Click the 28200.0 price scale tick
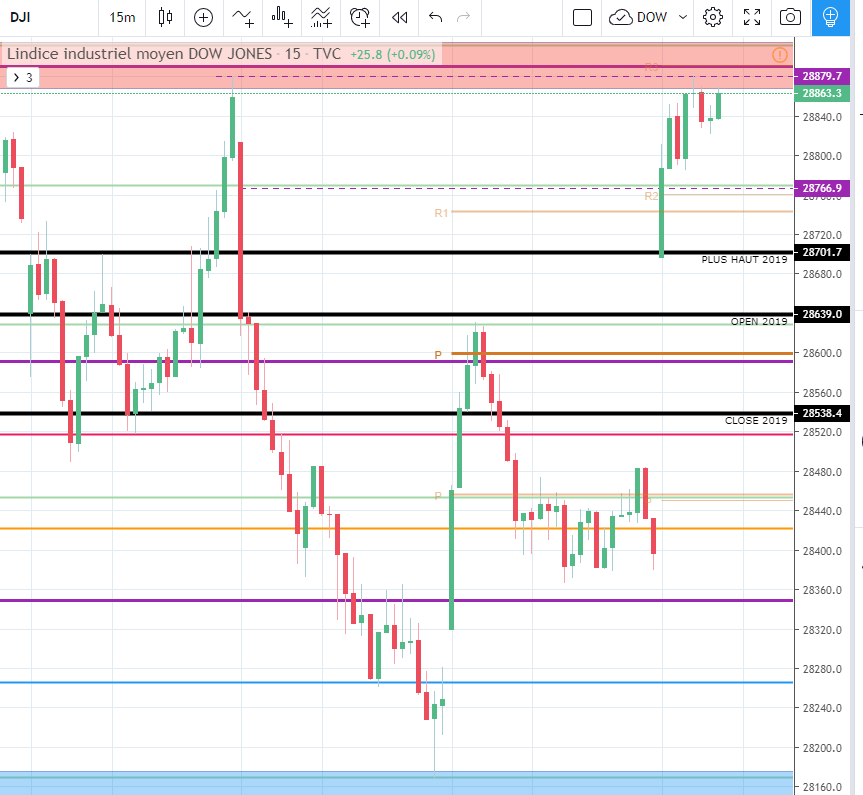Viewport: 863px width, 795px height. point(822,748)
